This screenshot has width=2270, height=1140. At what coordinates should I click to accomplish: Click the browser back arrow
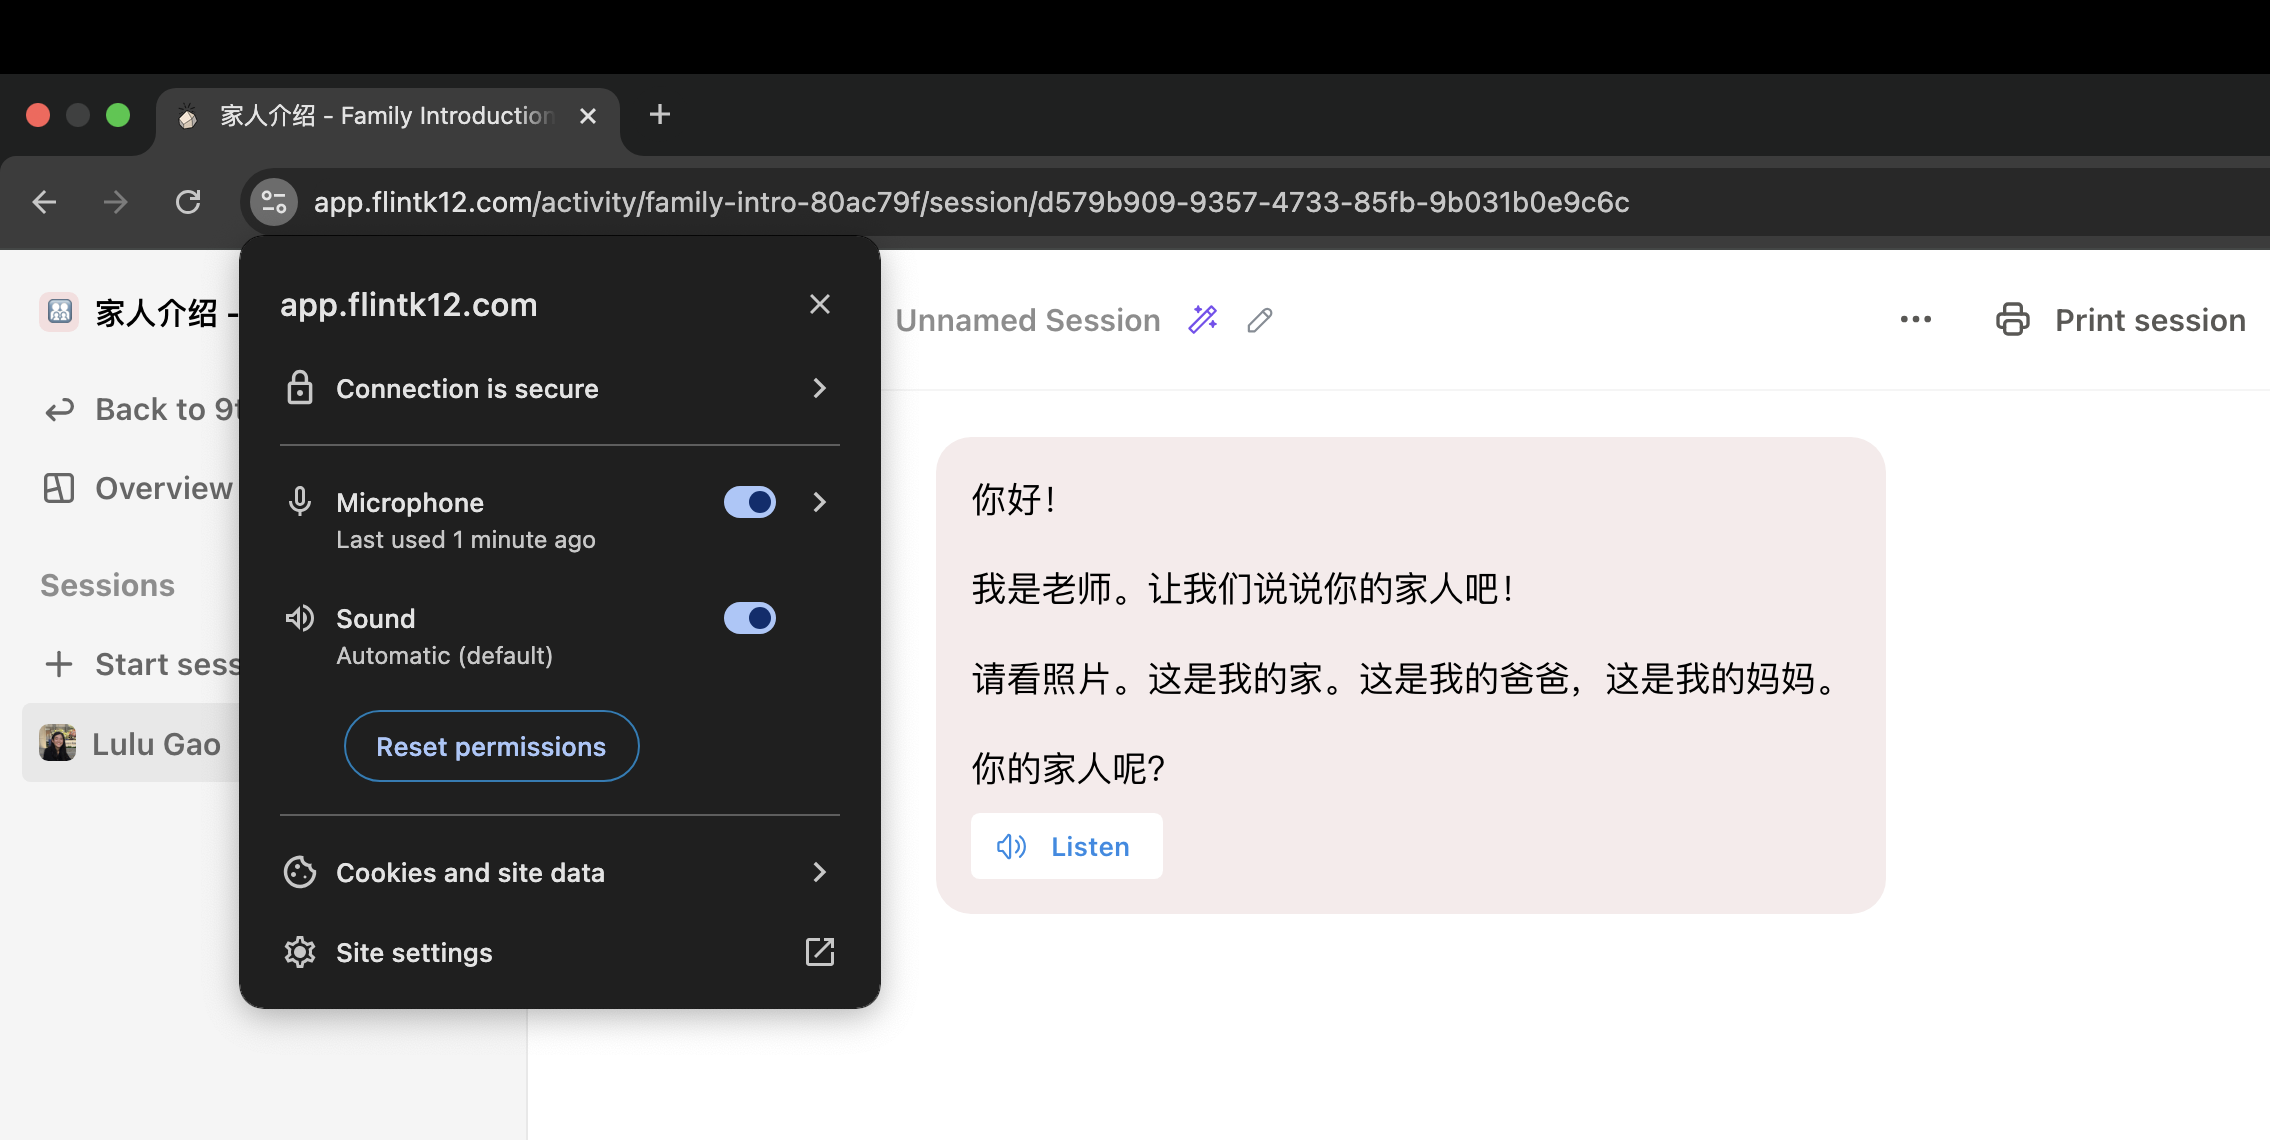click(x=44, y=202)
